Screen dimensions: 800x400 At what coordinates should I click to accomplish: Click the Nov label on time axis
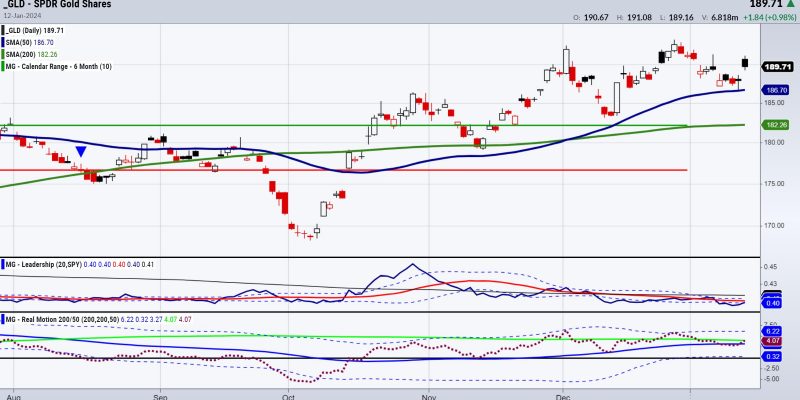tap(430, 396)
